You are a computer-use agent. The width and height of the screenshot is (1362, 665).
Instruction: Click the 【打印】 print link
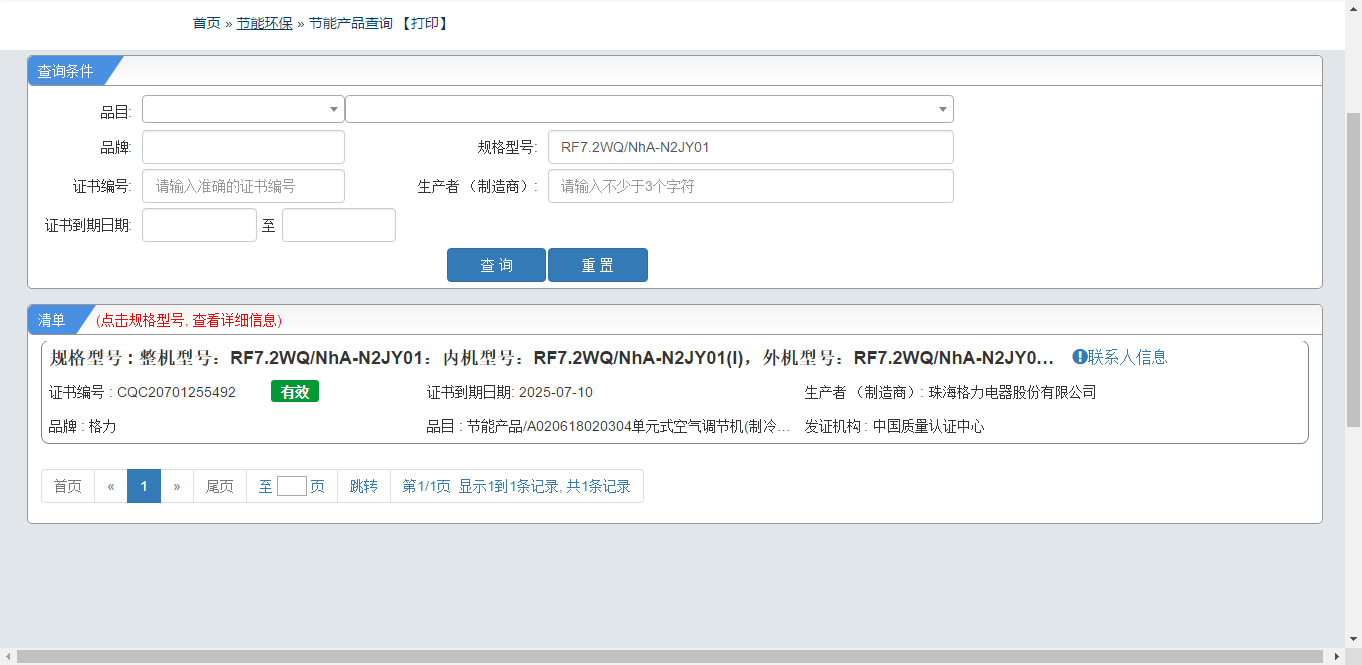[x=424, y=23]
